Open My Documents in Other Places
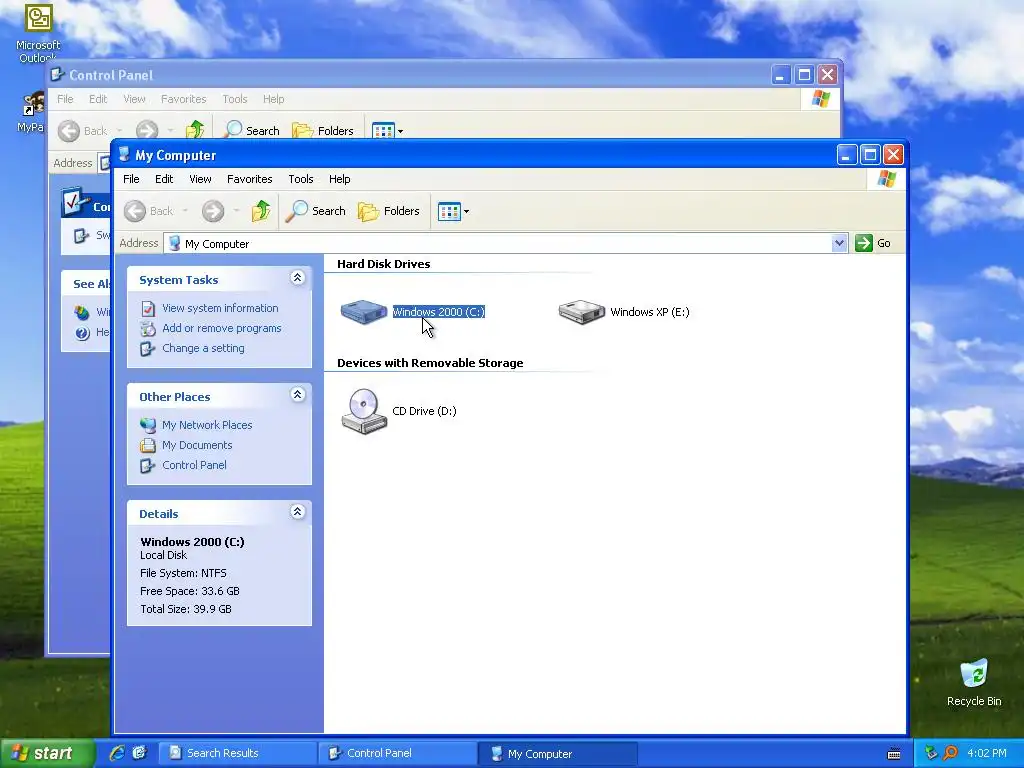 (197, 445)
